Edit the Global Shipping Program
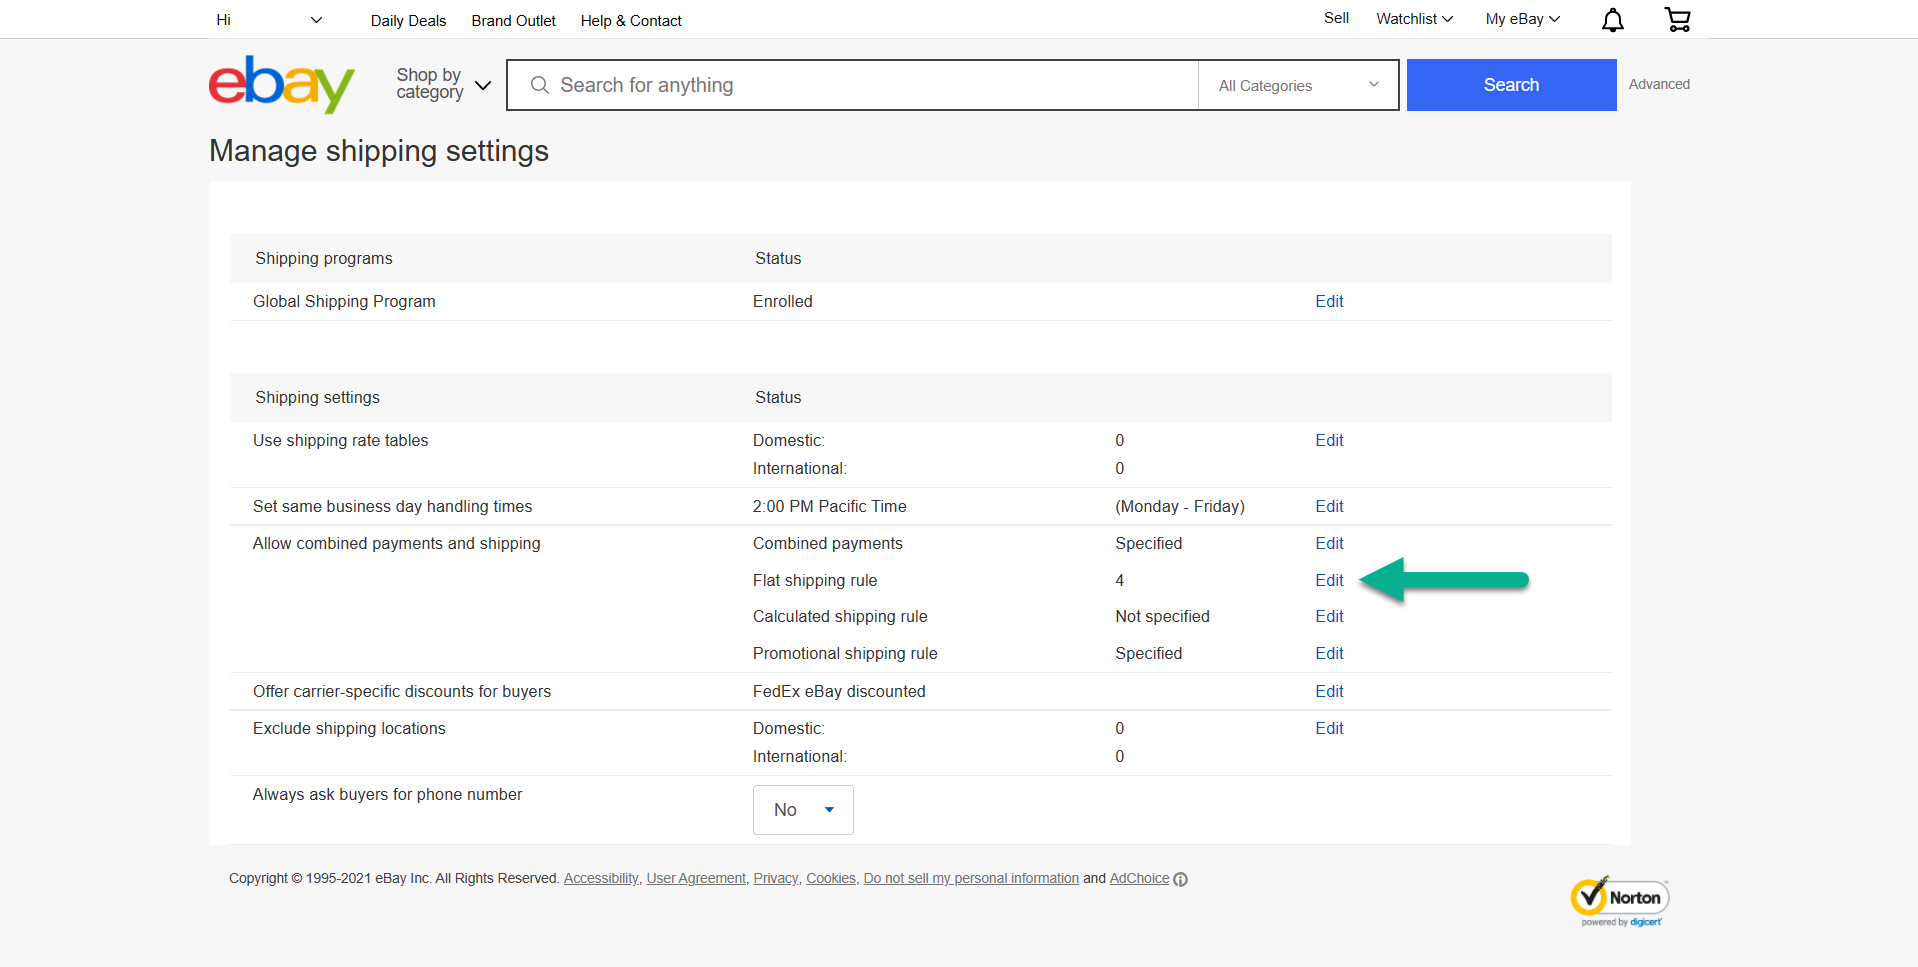 point(1329,301)
